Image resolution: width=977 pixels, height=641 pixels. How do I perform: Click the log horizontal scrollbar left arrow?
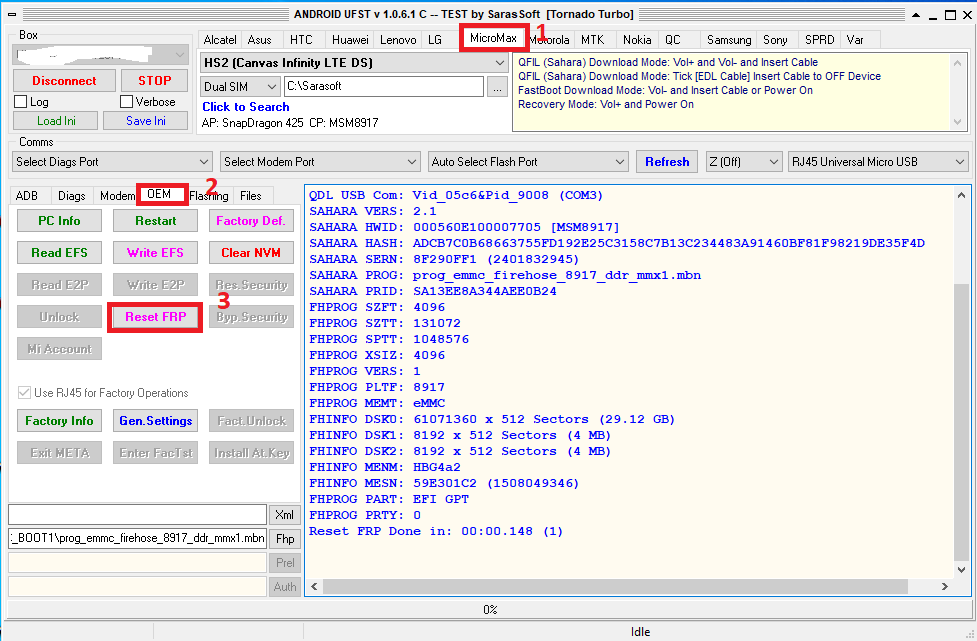tap(314, 586)
